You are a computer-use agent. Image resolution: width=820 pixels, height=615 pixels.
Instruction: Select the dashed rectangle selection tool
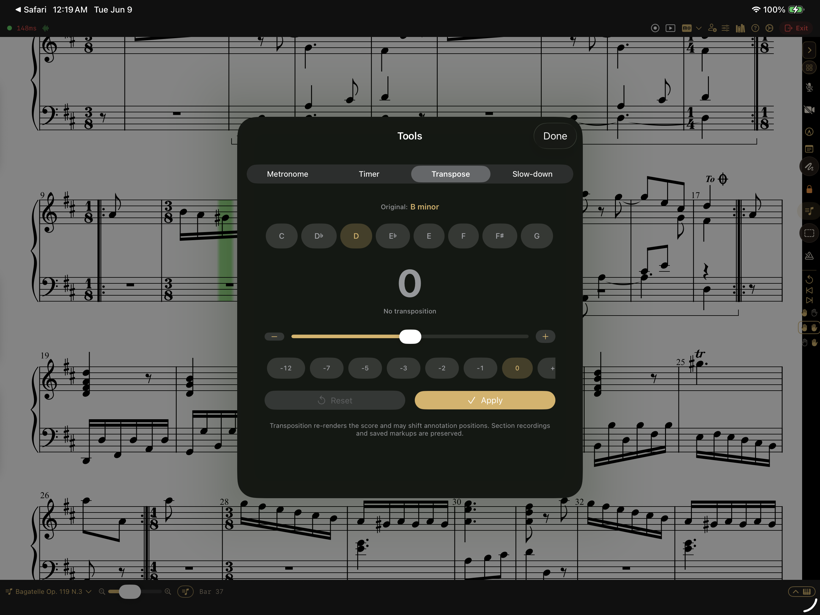[x=810, y=233]
